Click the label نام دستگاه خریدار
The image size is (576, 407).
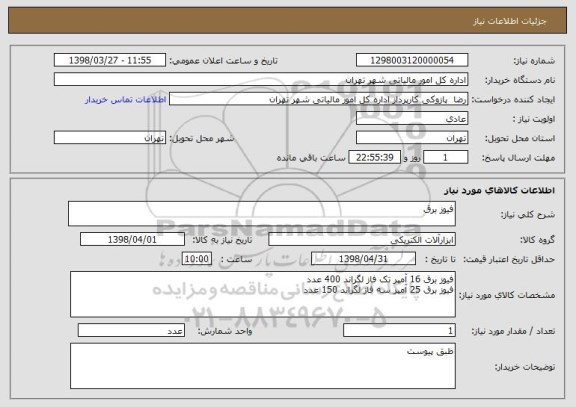click(x=520, y=80)
